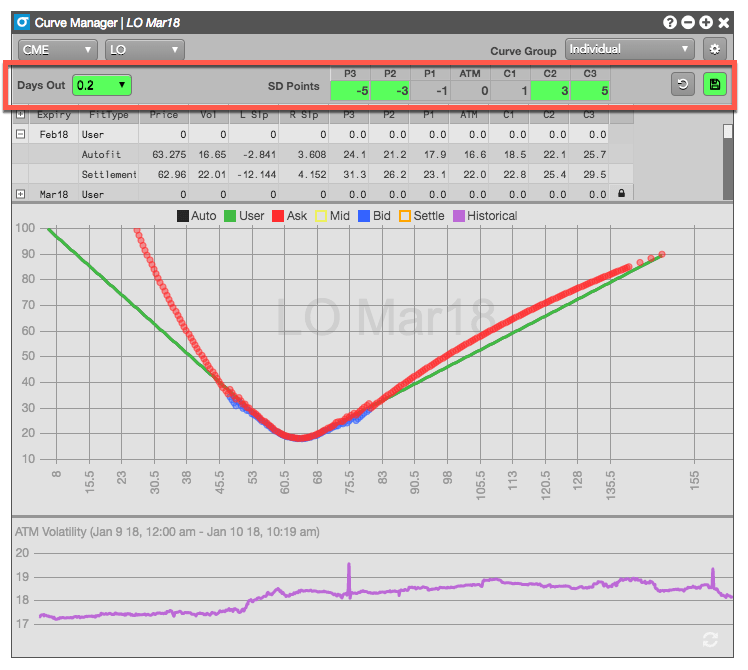The image size is (748, 670).
Task: Toggle the Bid series in legend
Action: pos(374,216)
